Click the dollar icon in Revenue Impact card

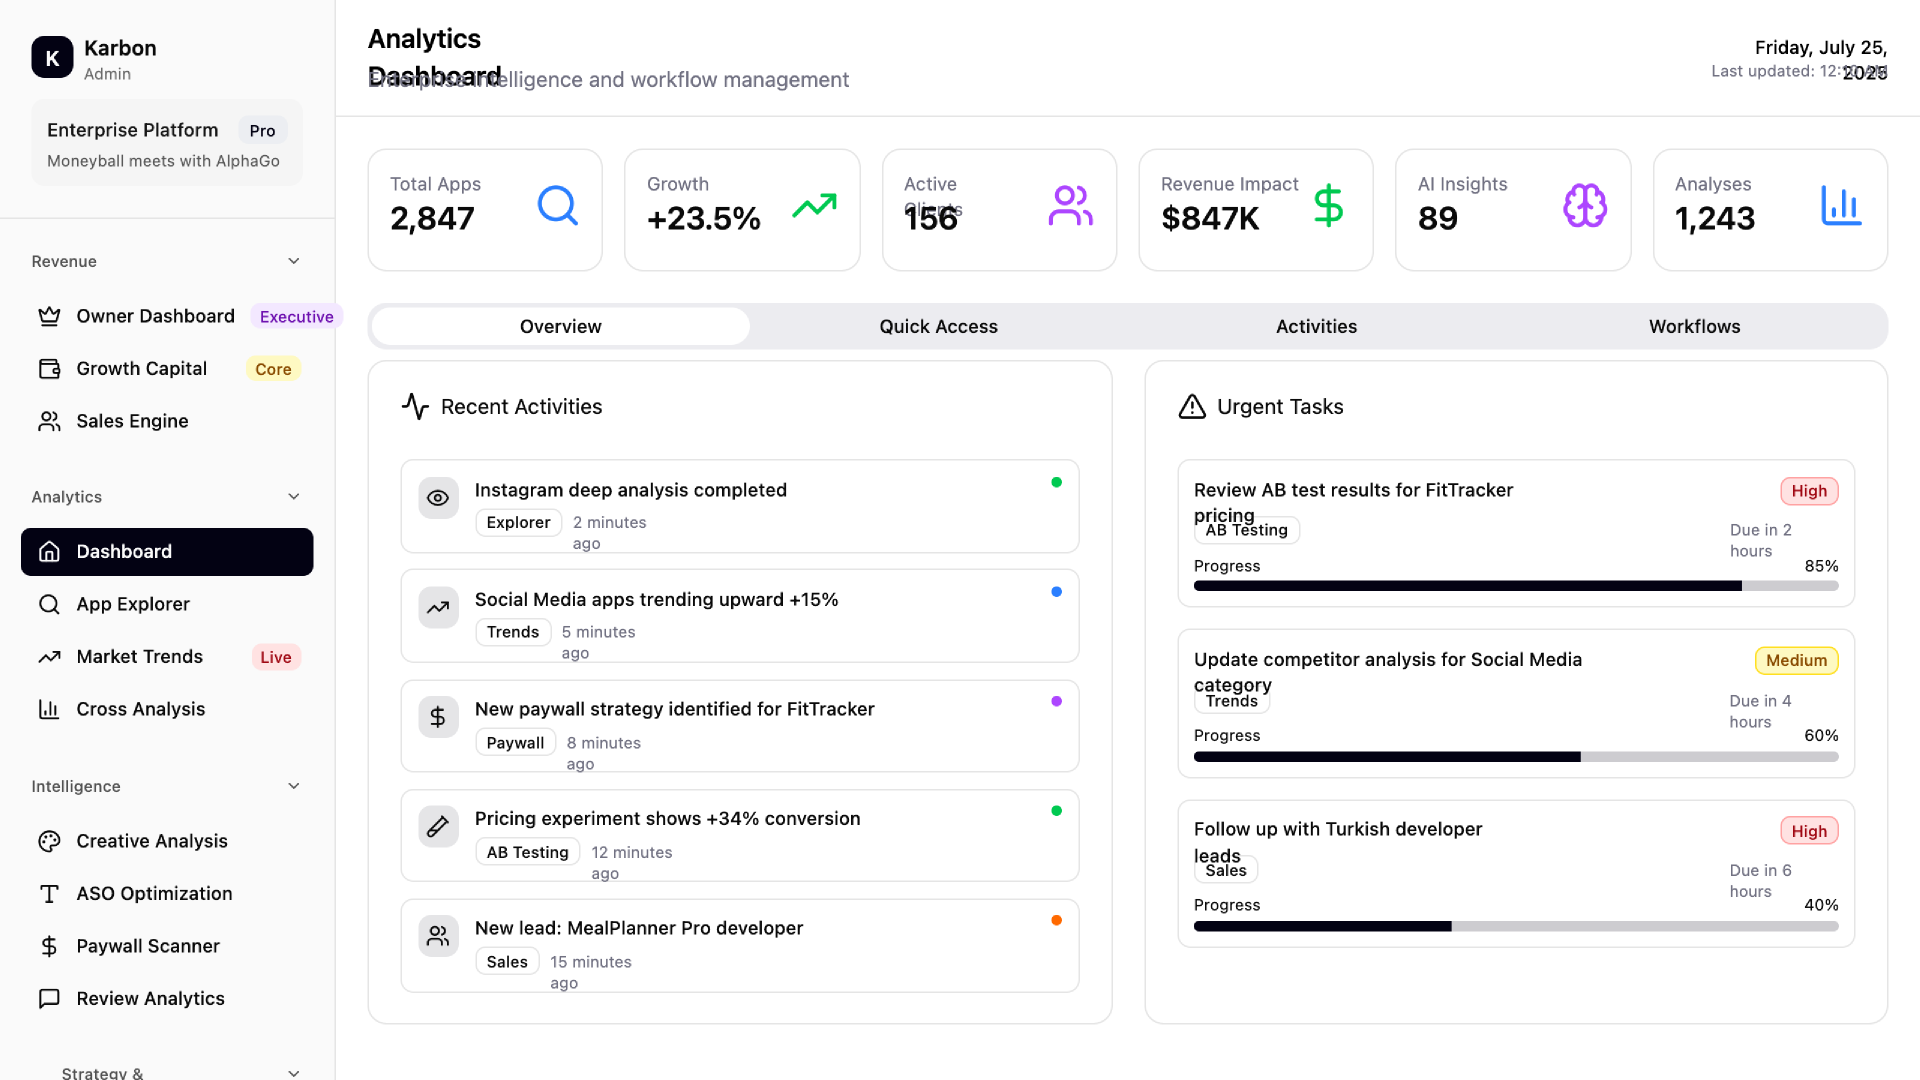[x=1328, y=206]
